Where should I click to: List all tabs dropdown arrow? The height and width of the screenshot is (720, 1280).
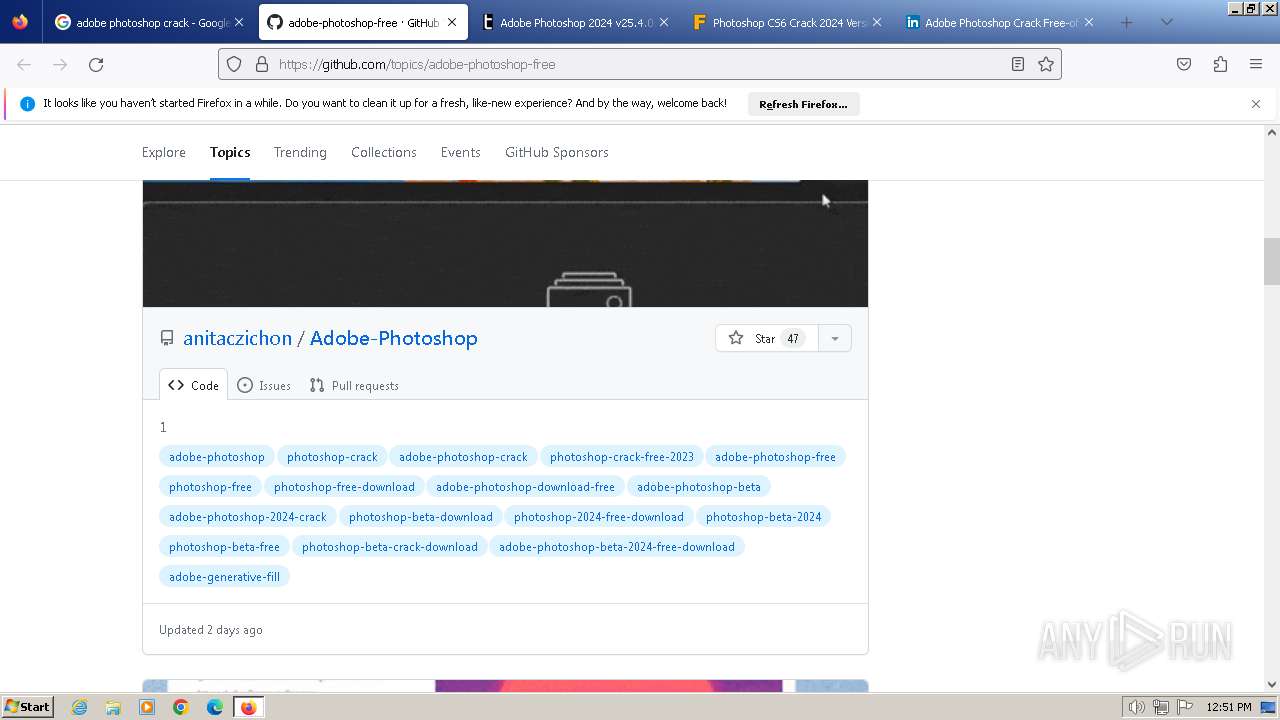[1166, 22]
